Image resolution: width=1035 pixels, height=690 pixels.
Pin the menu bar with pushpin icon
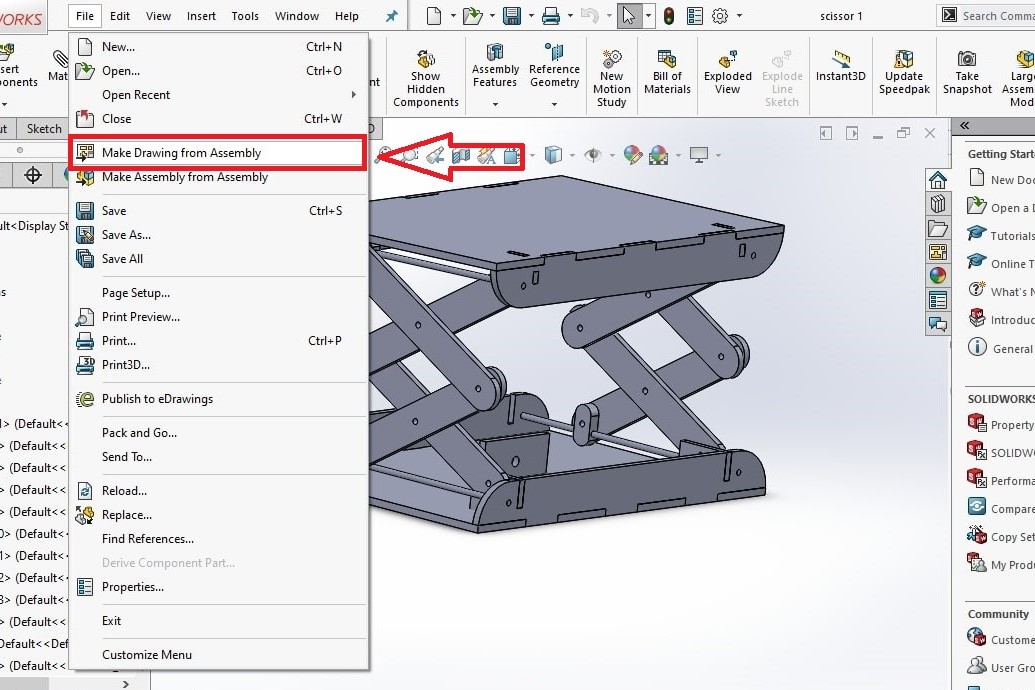coord(391,16)
